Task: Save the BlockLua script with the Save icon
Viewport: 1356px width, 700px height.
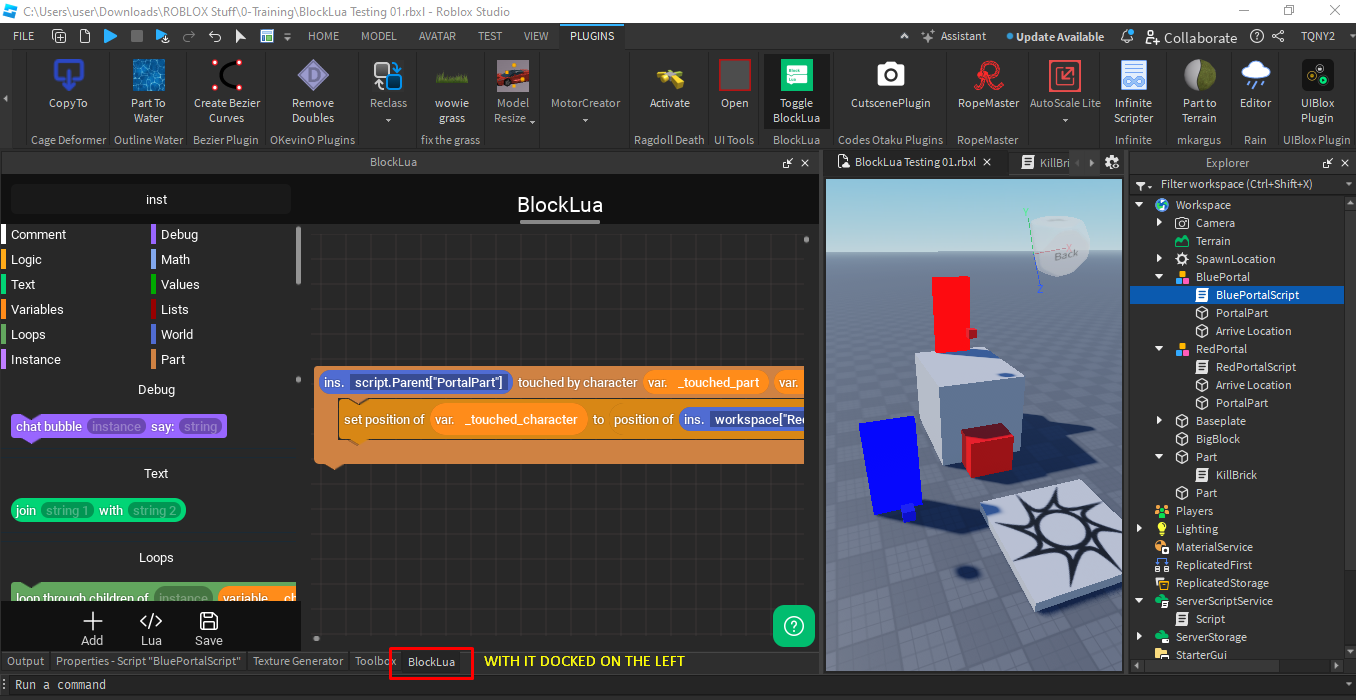Action: [x=208, y=620]
